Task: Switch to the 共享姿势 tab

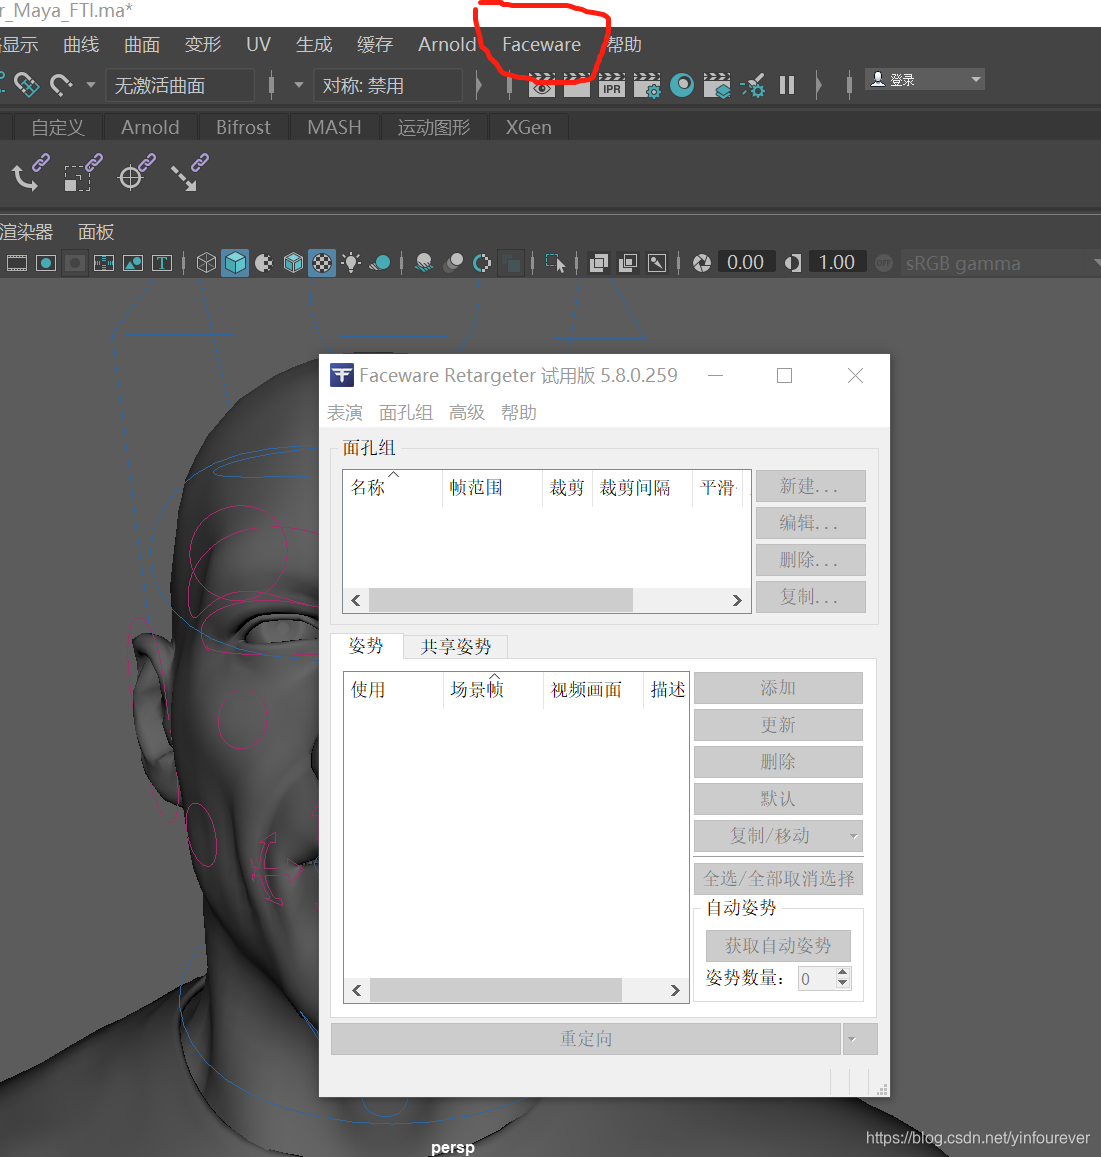Action: 455,647
